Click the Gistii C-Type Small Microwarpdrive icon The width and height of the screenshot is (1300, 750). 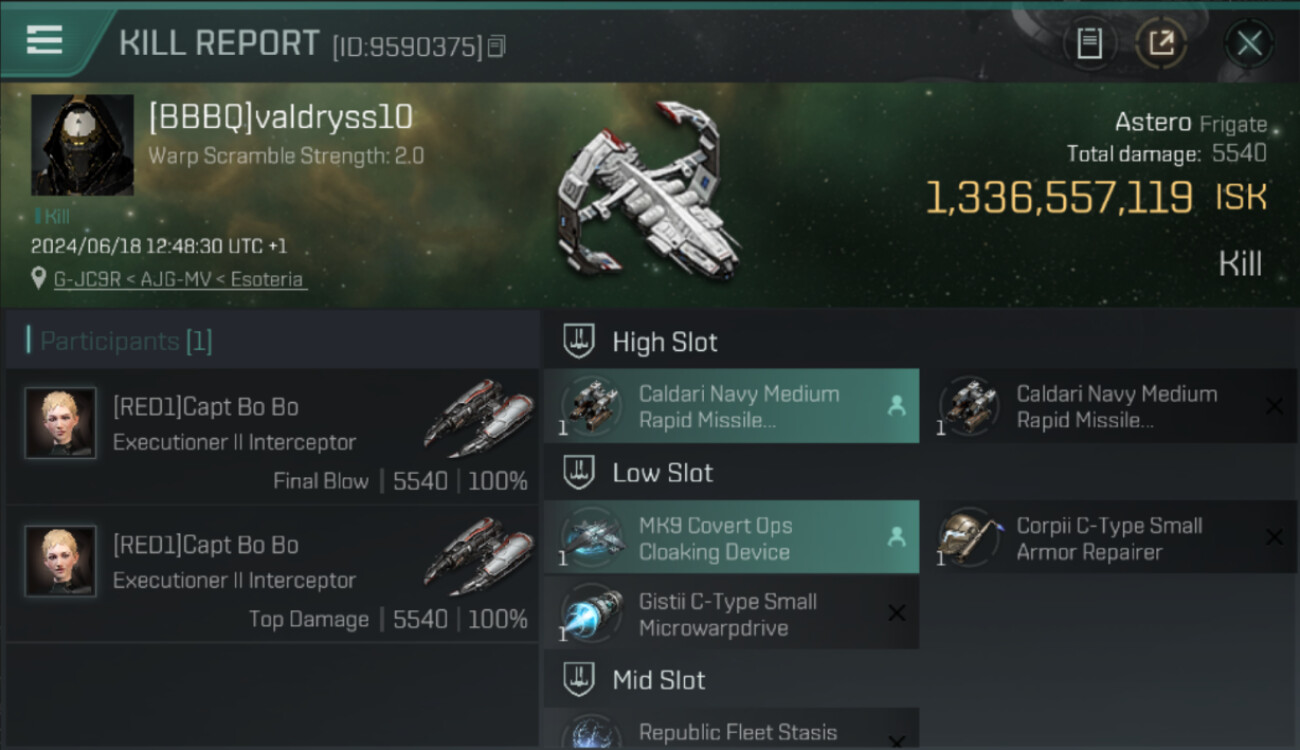592,614
